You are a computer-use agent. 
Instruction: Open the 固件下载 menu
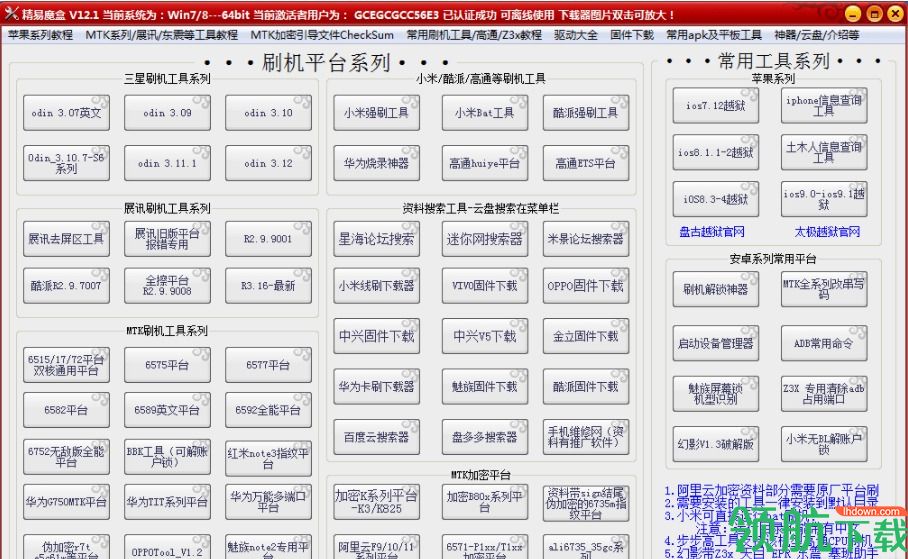(632, 35)
